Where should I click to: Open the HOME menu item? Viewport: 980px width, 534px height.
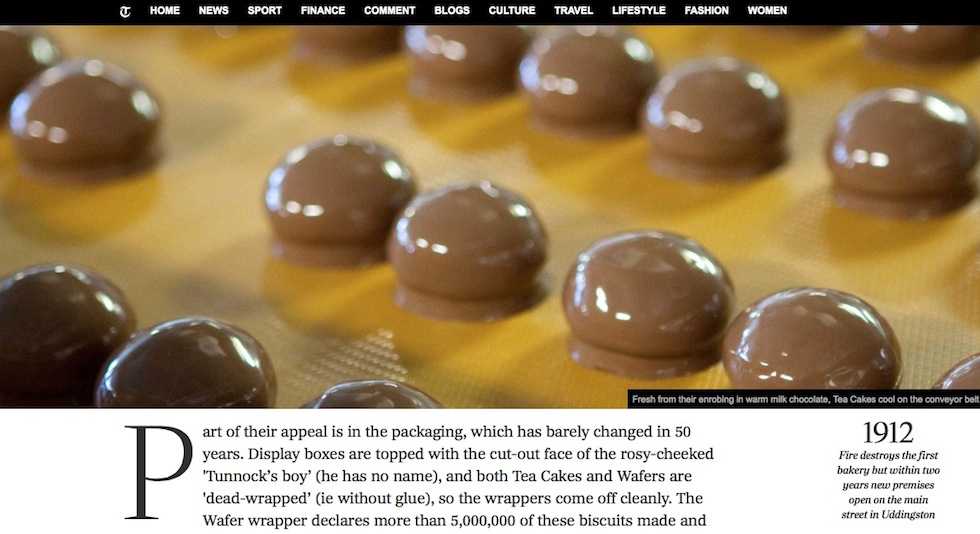click(165, 11)
